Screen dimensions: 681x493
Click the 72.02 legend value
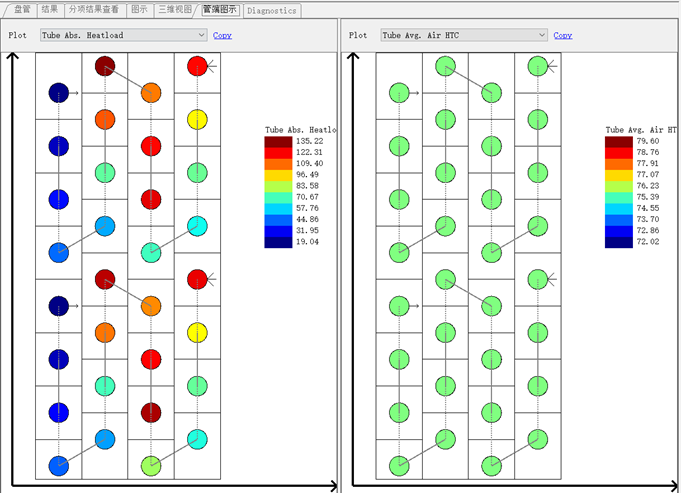(648, 242)
